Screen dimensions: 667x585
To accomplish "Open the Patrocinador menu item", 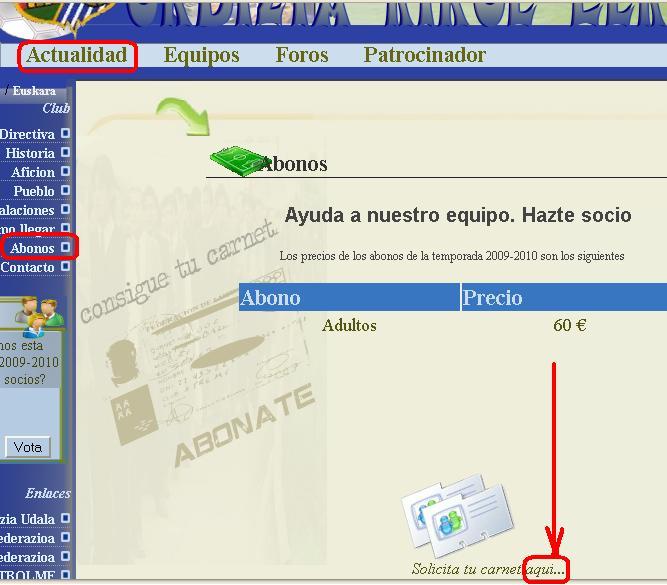I will tap(424, 55).
